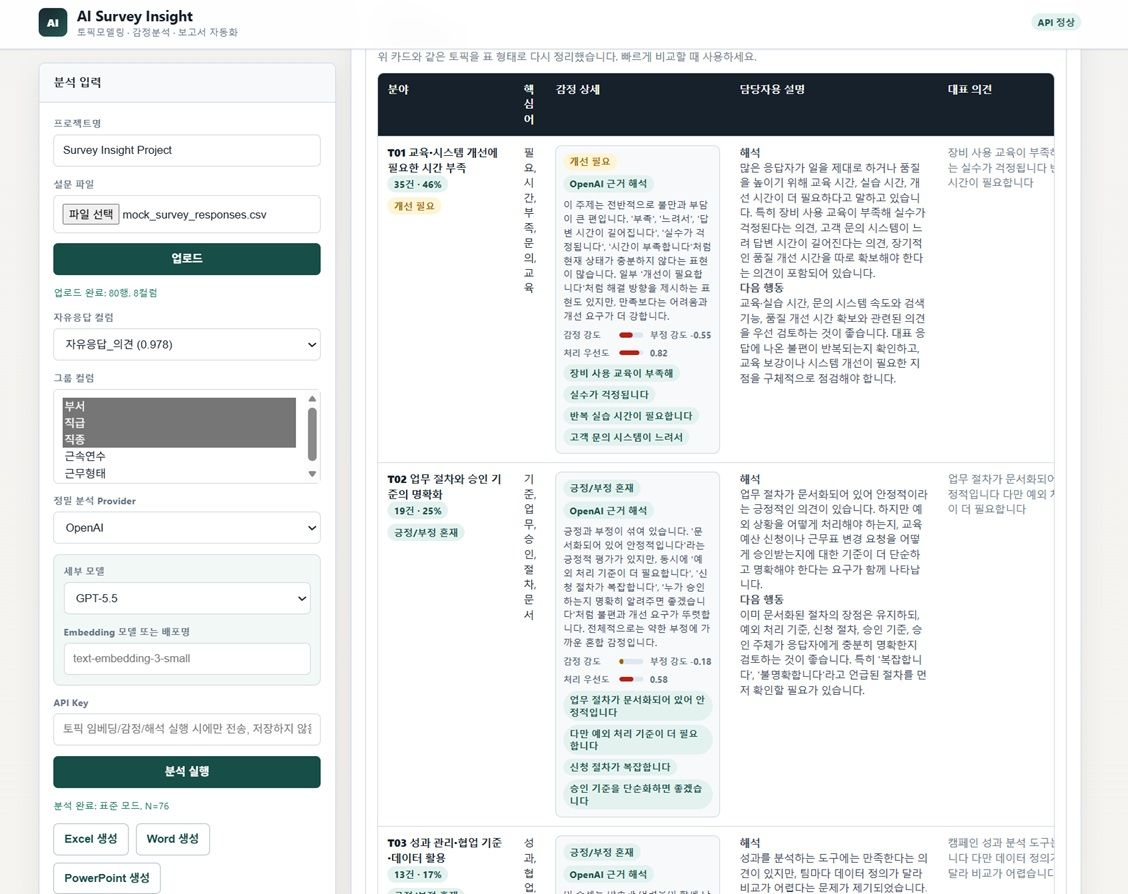Click the 감정 상세 column header
The image size is (1128, 894).
578,89
